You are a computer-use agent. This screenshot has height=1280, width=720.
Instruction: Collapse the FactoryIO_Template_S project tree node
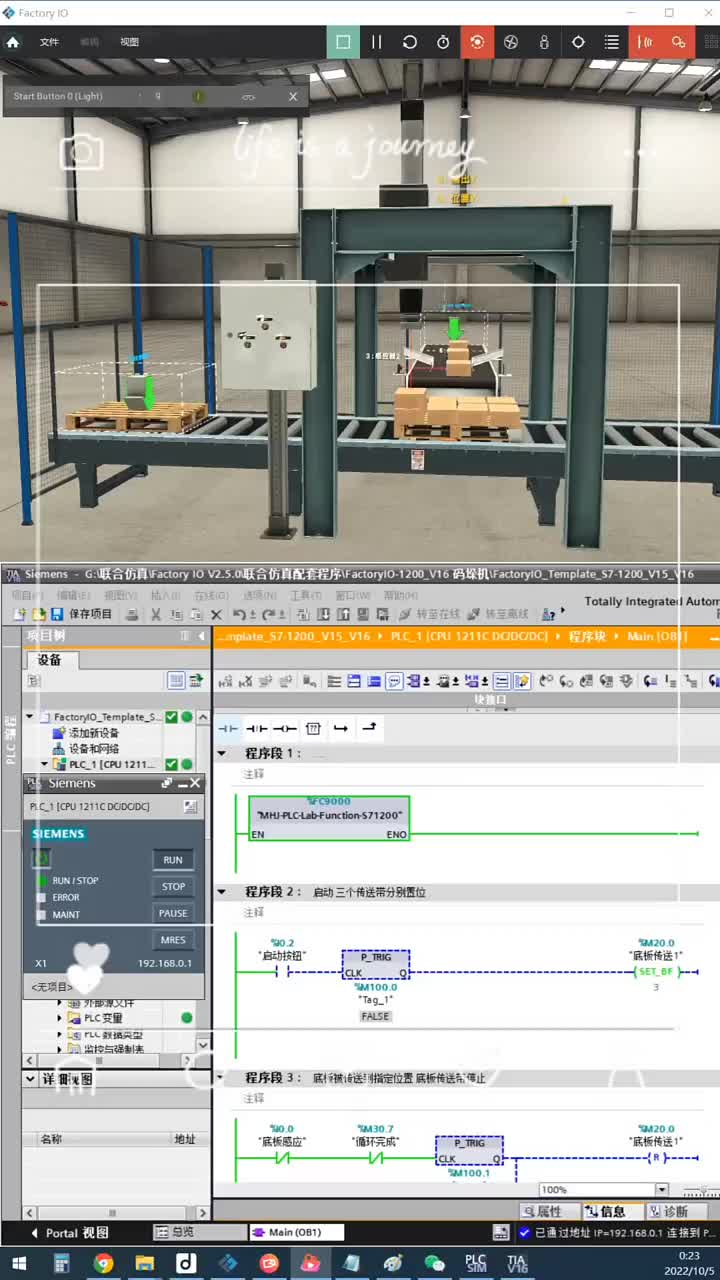[x=30, y=717]
